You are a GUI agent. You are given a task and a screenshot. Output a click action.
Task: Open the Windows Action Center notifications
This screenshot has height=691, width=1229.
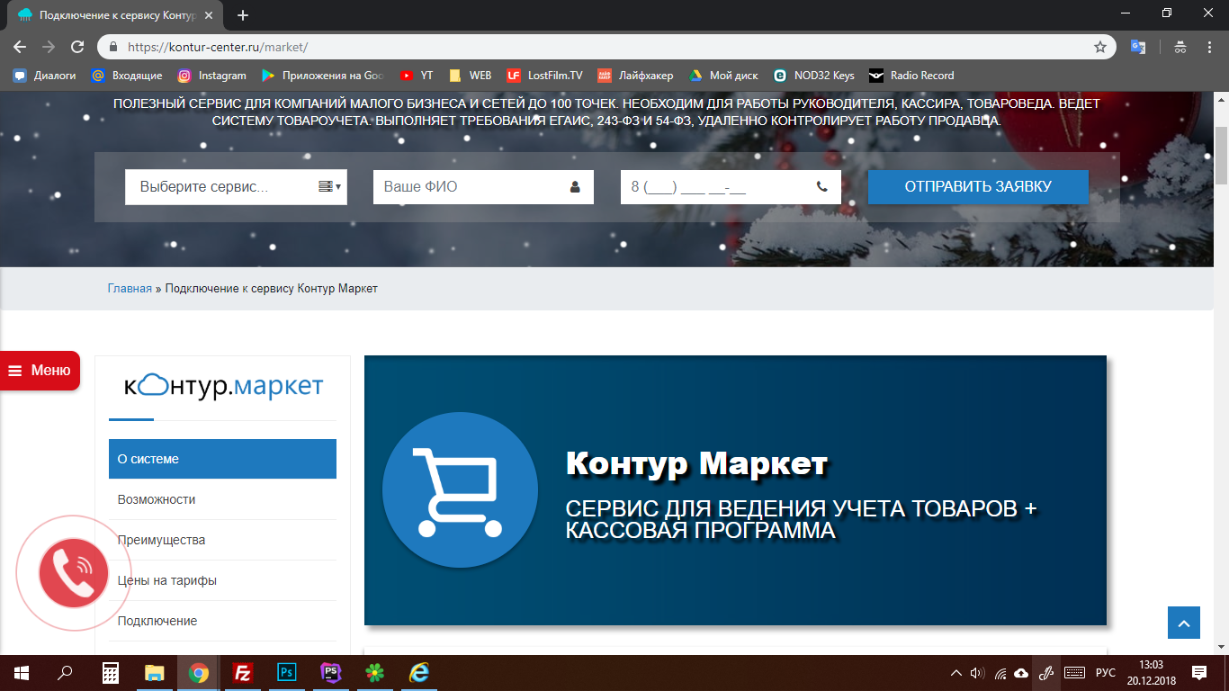(1199, 673)
